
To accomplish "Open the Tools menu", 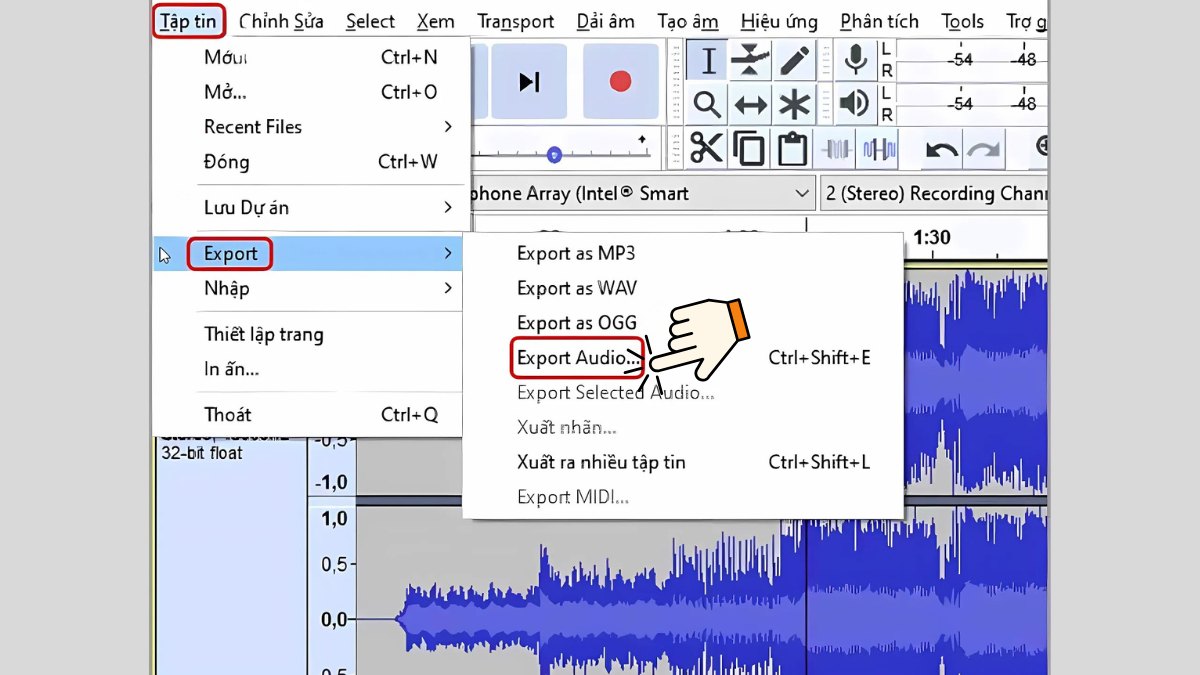I will (963, 21).
